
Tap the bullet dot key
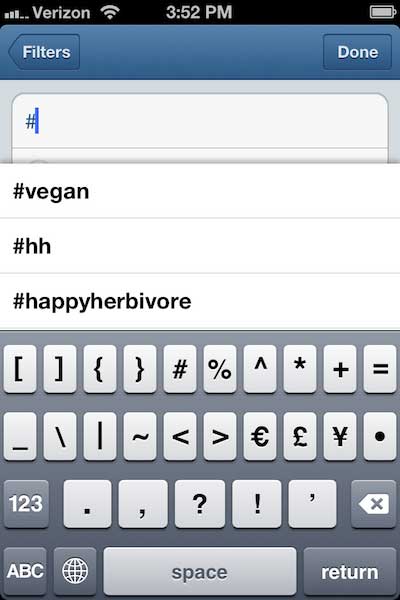[x=380, y=436]
